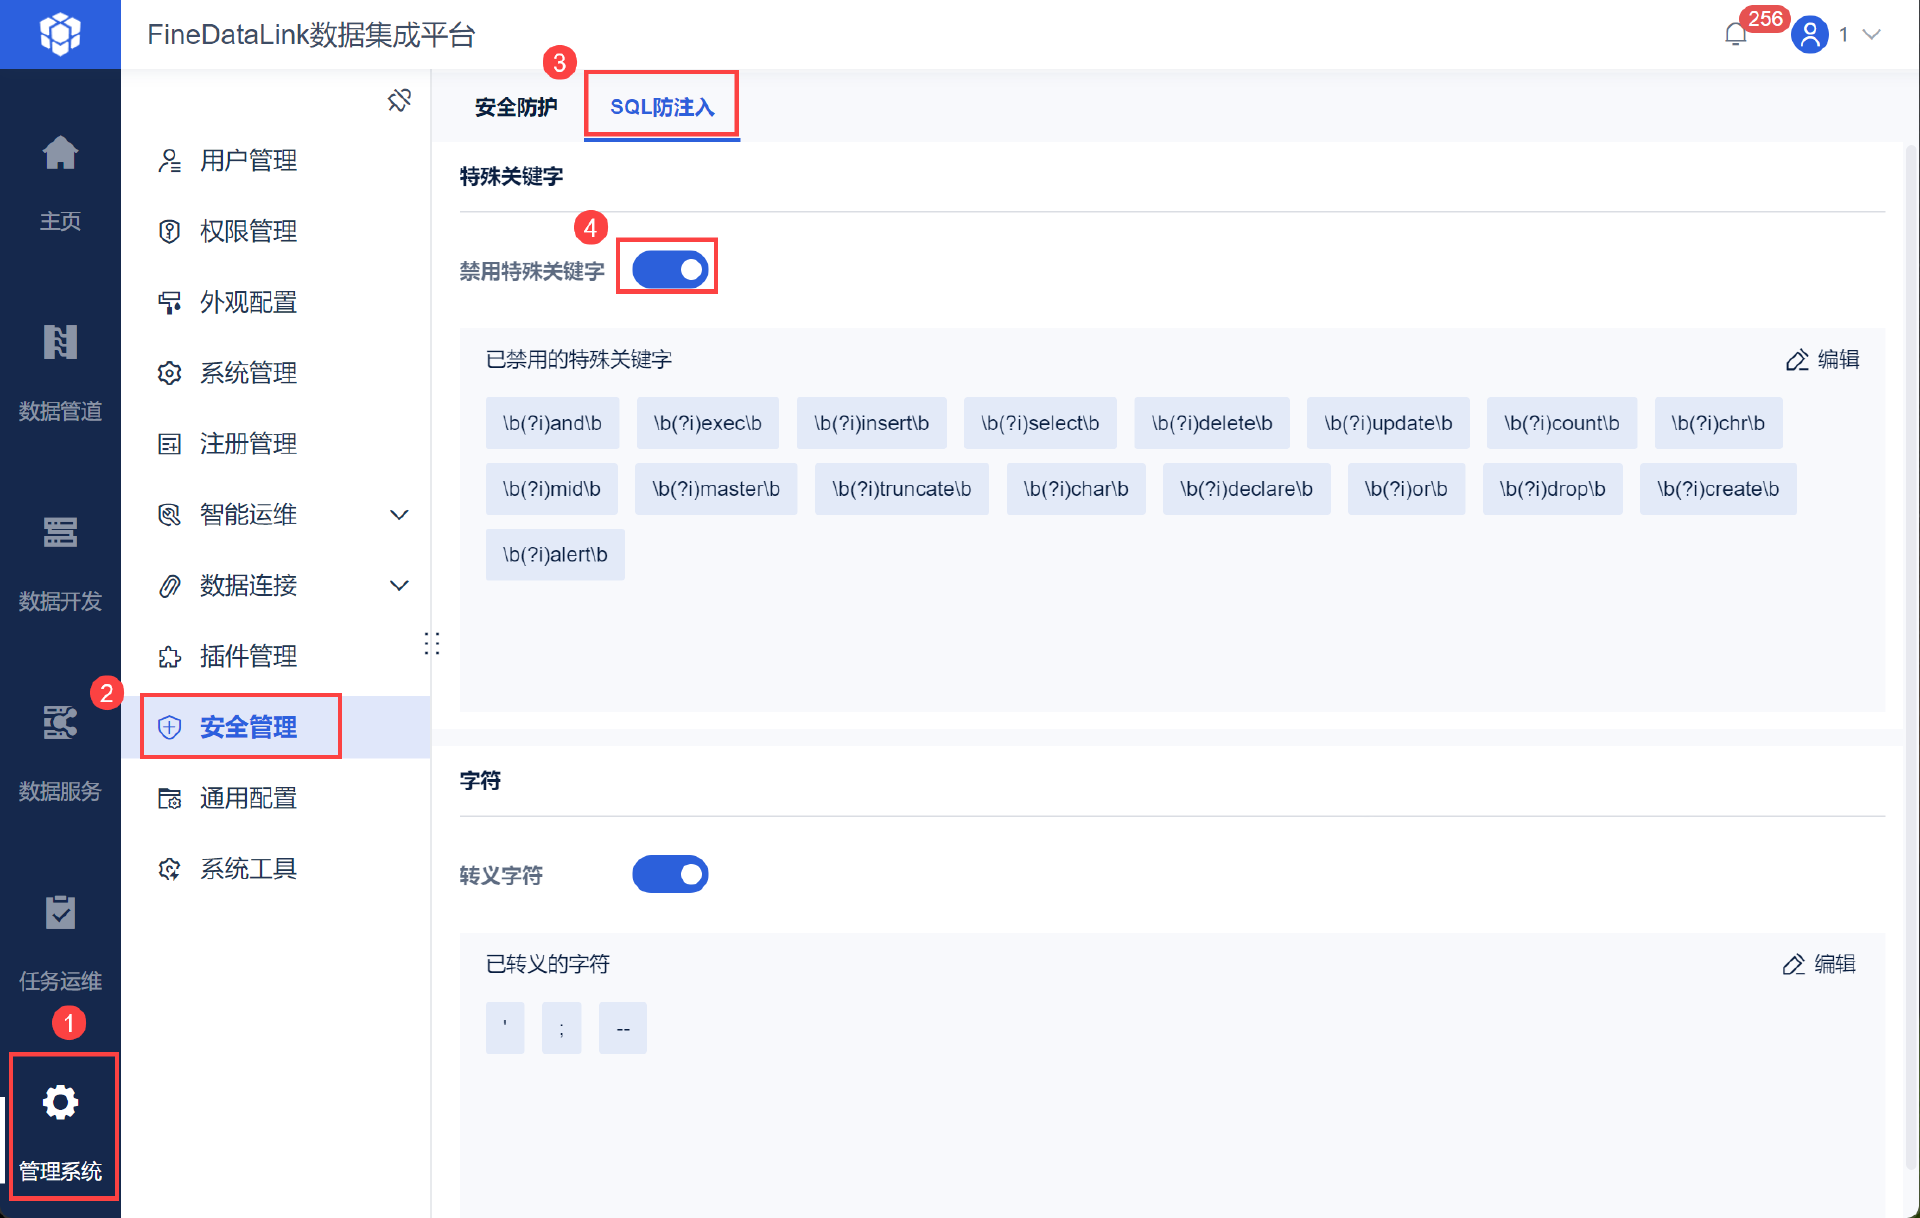Click the \b(?i)exec\b keyword tag
Viewport: 1920px width, 1218px height.
coord(708,423)
